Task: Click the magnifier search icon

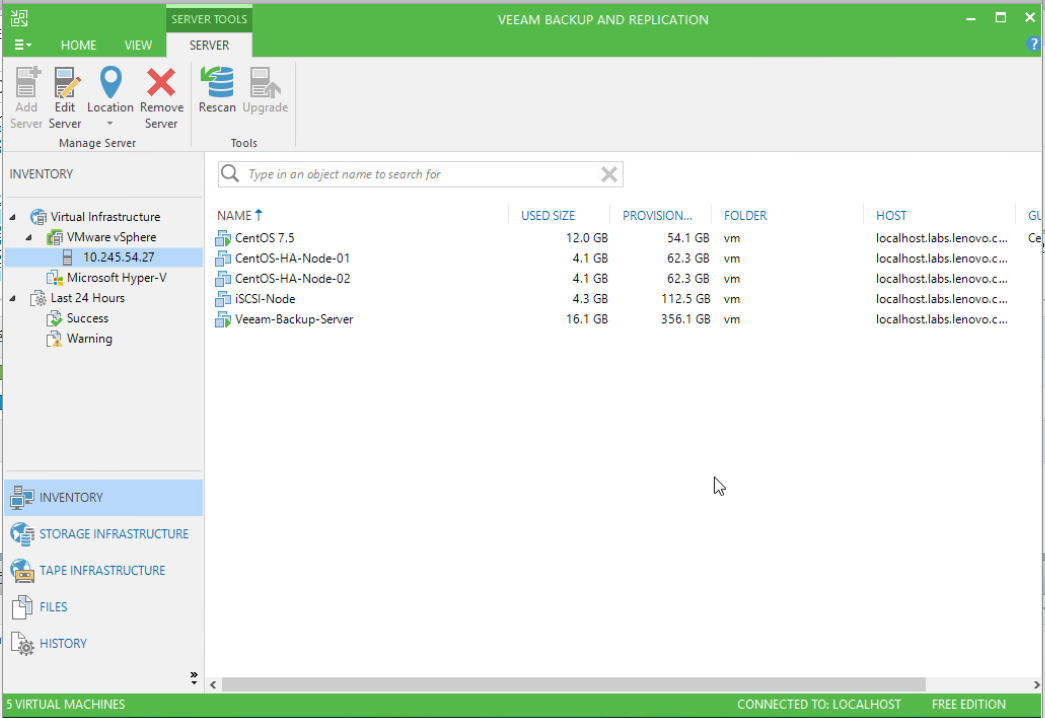Action: coord(230,173)
